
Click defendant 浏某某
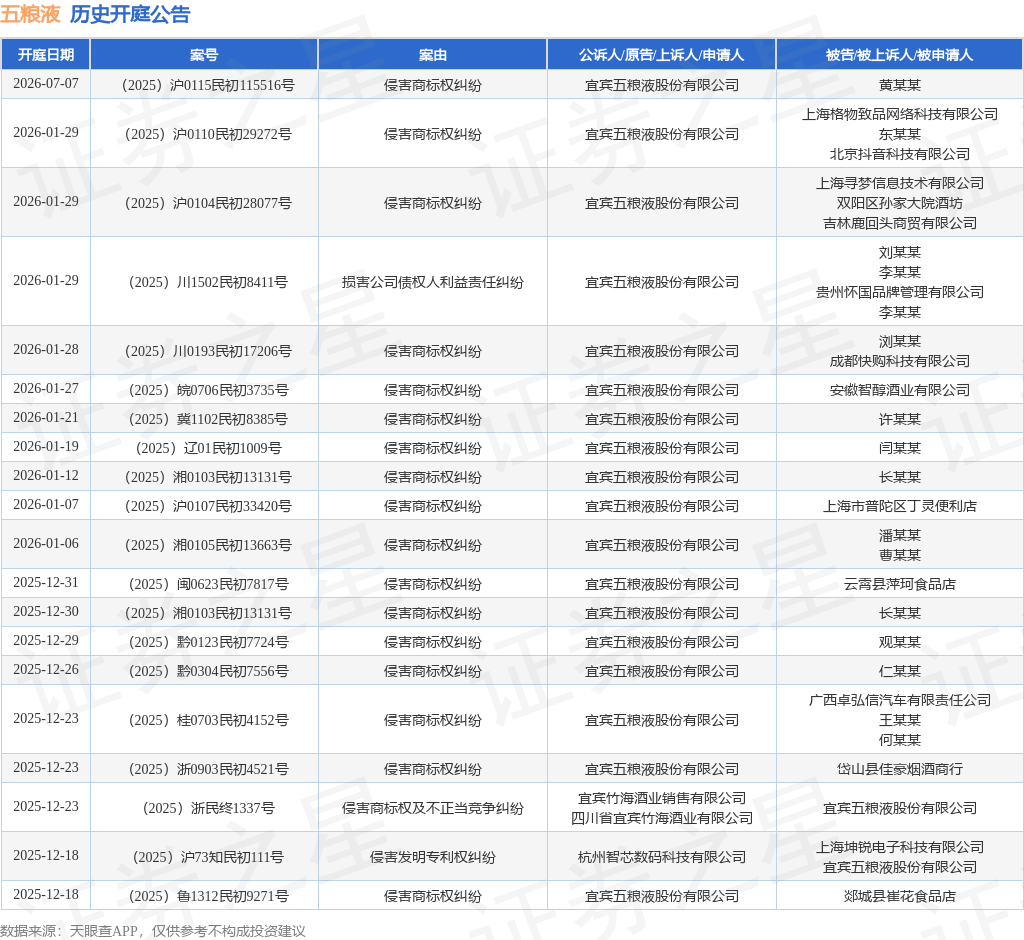click(x=899, y=341)
